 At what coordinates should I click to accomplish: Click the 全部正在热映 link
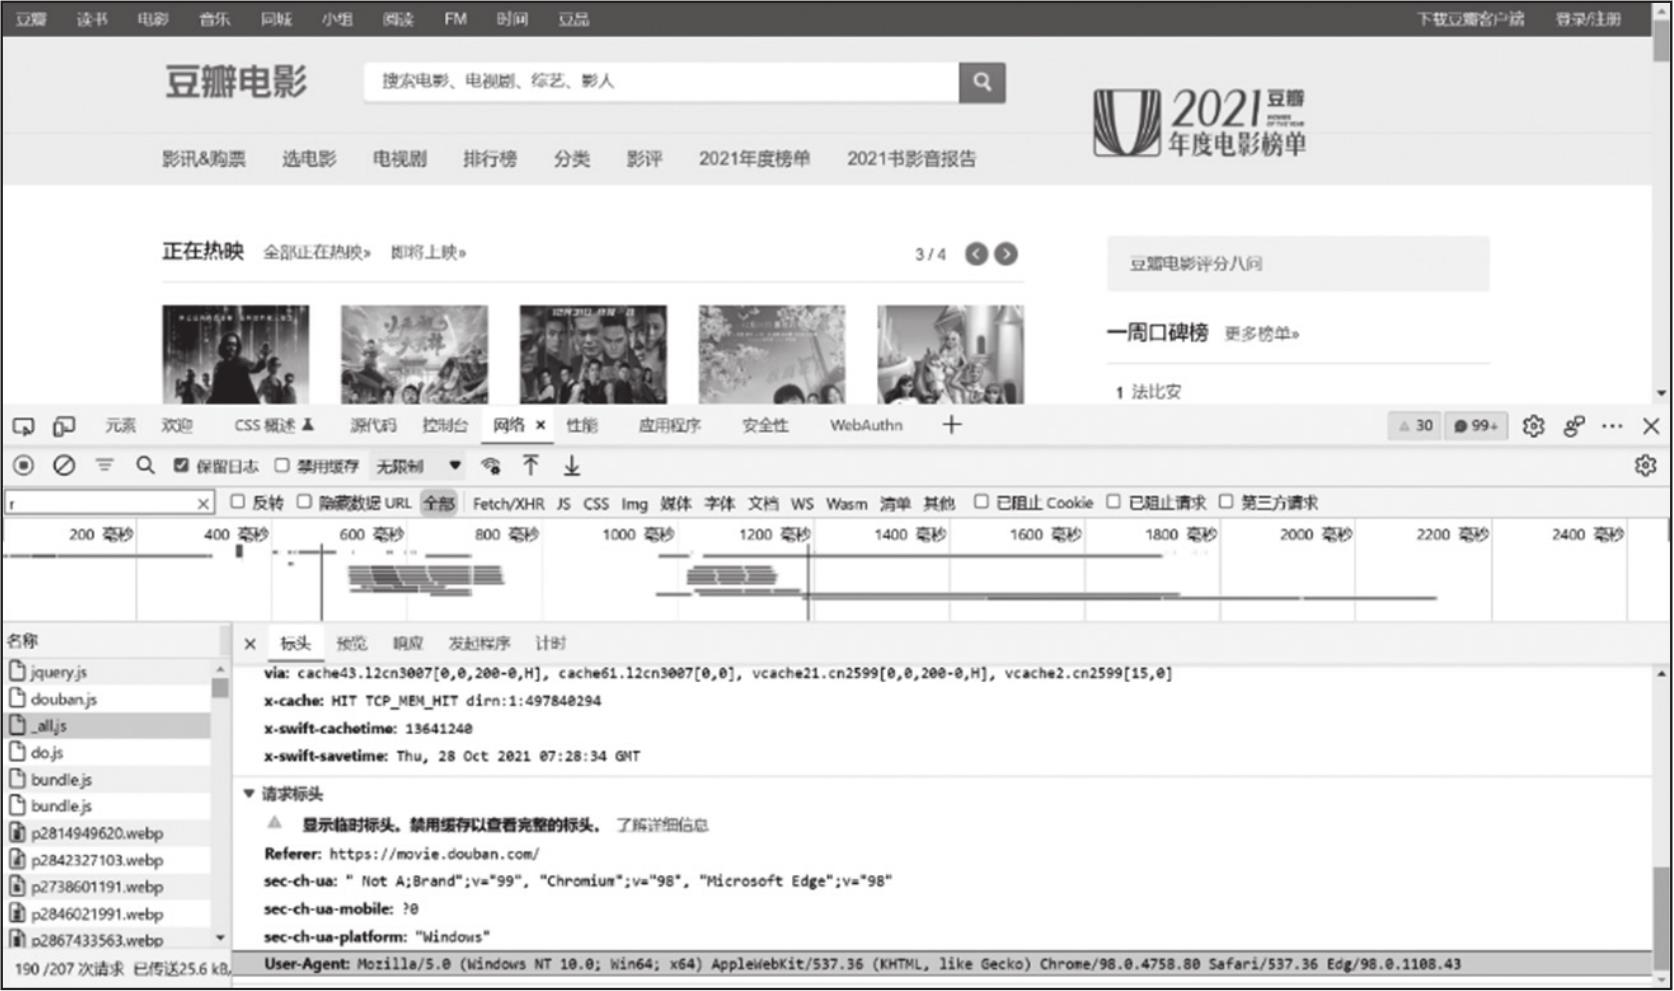click(x=317, y=252)
